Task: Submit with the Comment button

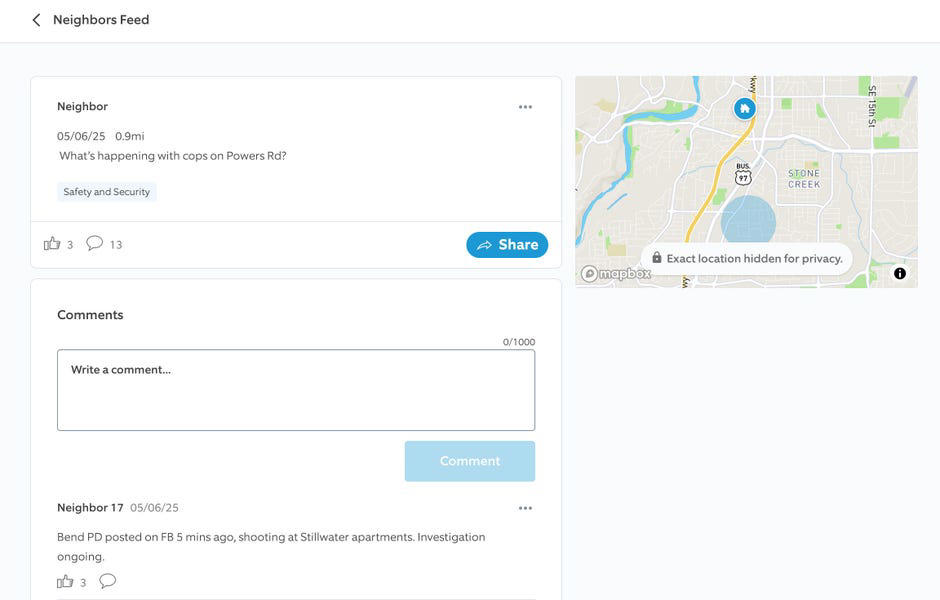Action: tap(470, 461)
